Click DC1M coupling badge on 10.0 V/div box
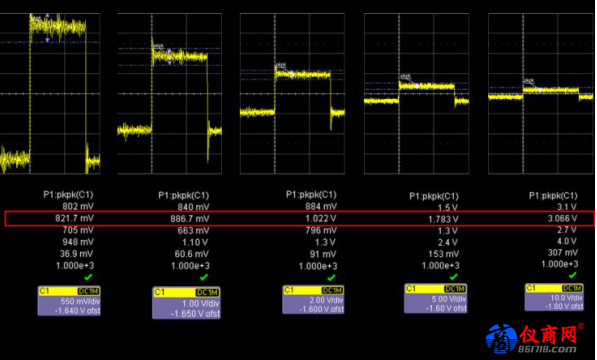Screen dimensions: 597x360 tap(572, 288)
